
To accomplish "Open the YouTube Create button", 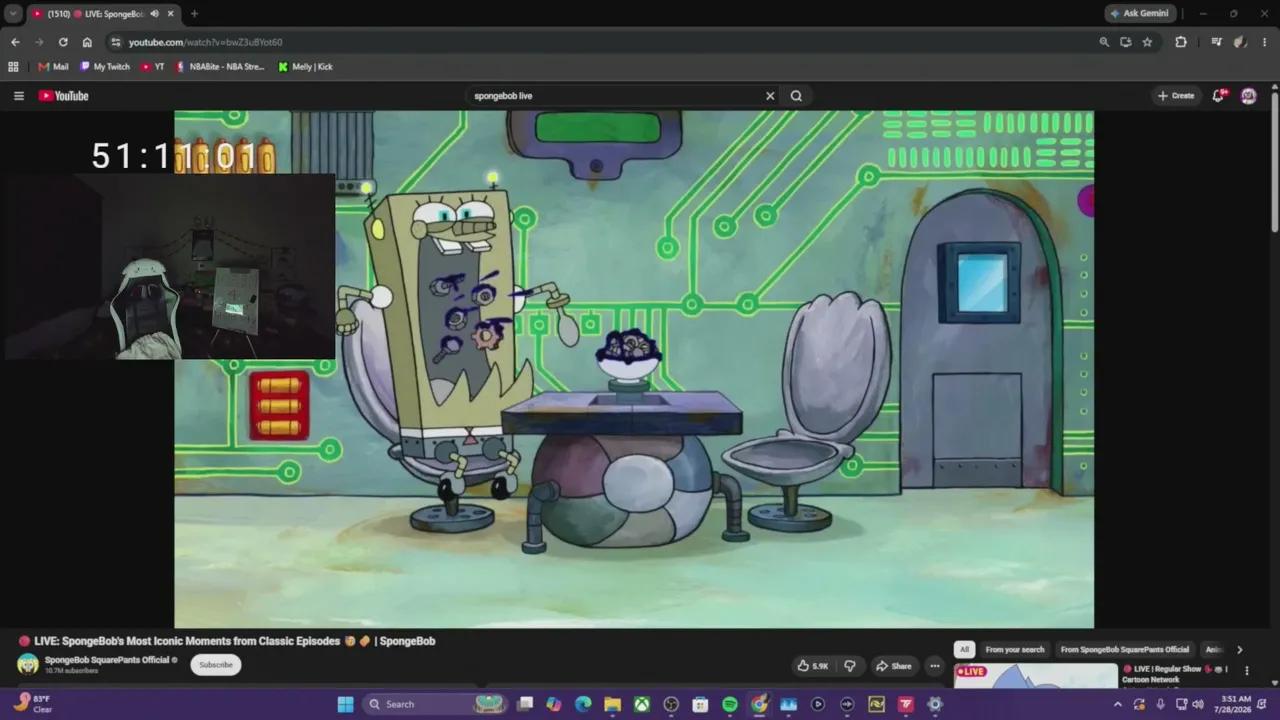I will [x=1176, y=96].
